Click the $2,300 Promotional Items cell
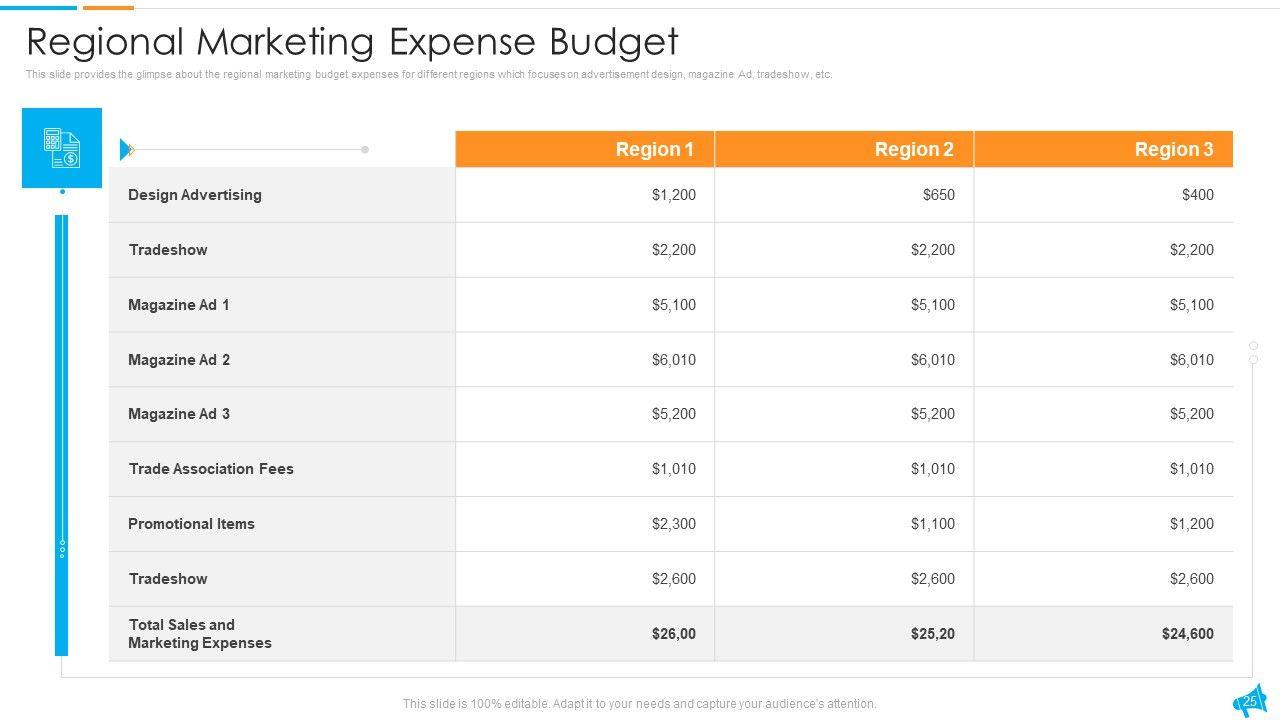Viewport: 1280px width, 720px height. [673, 524]
